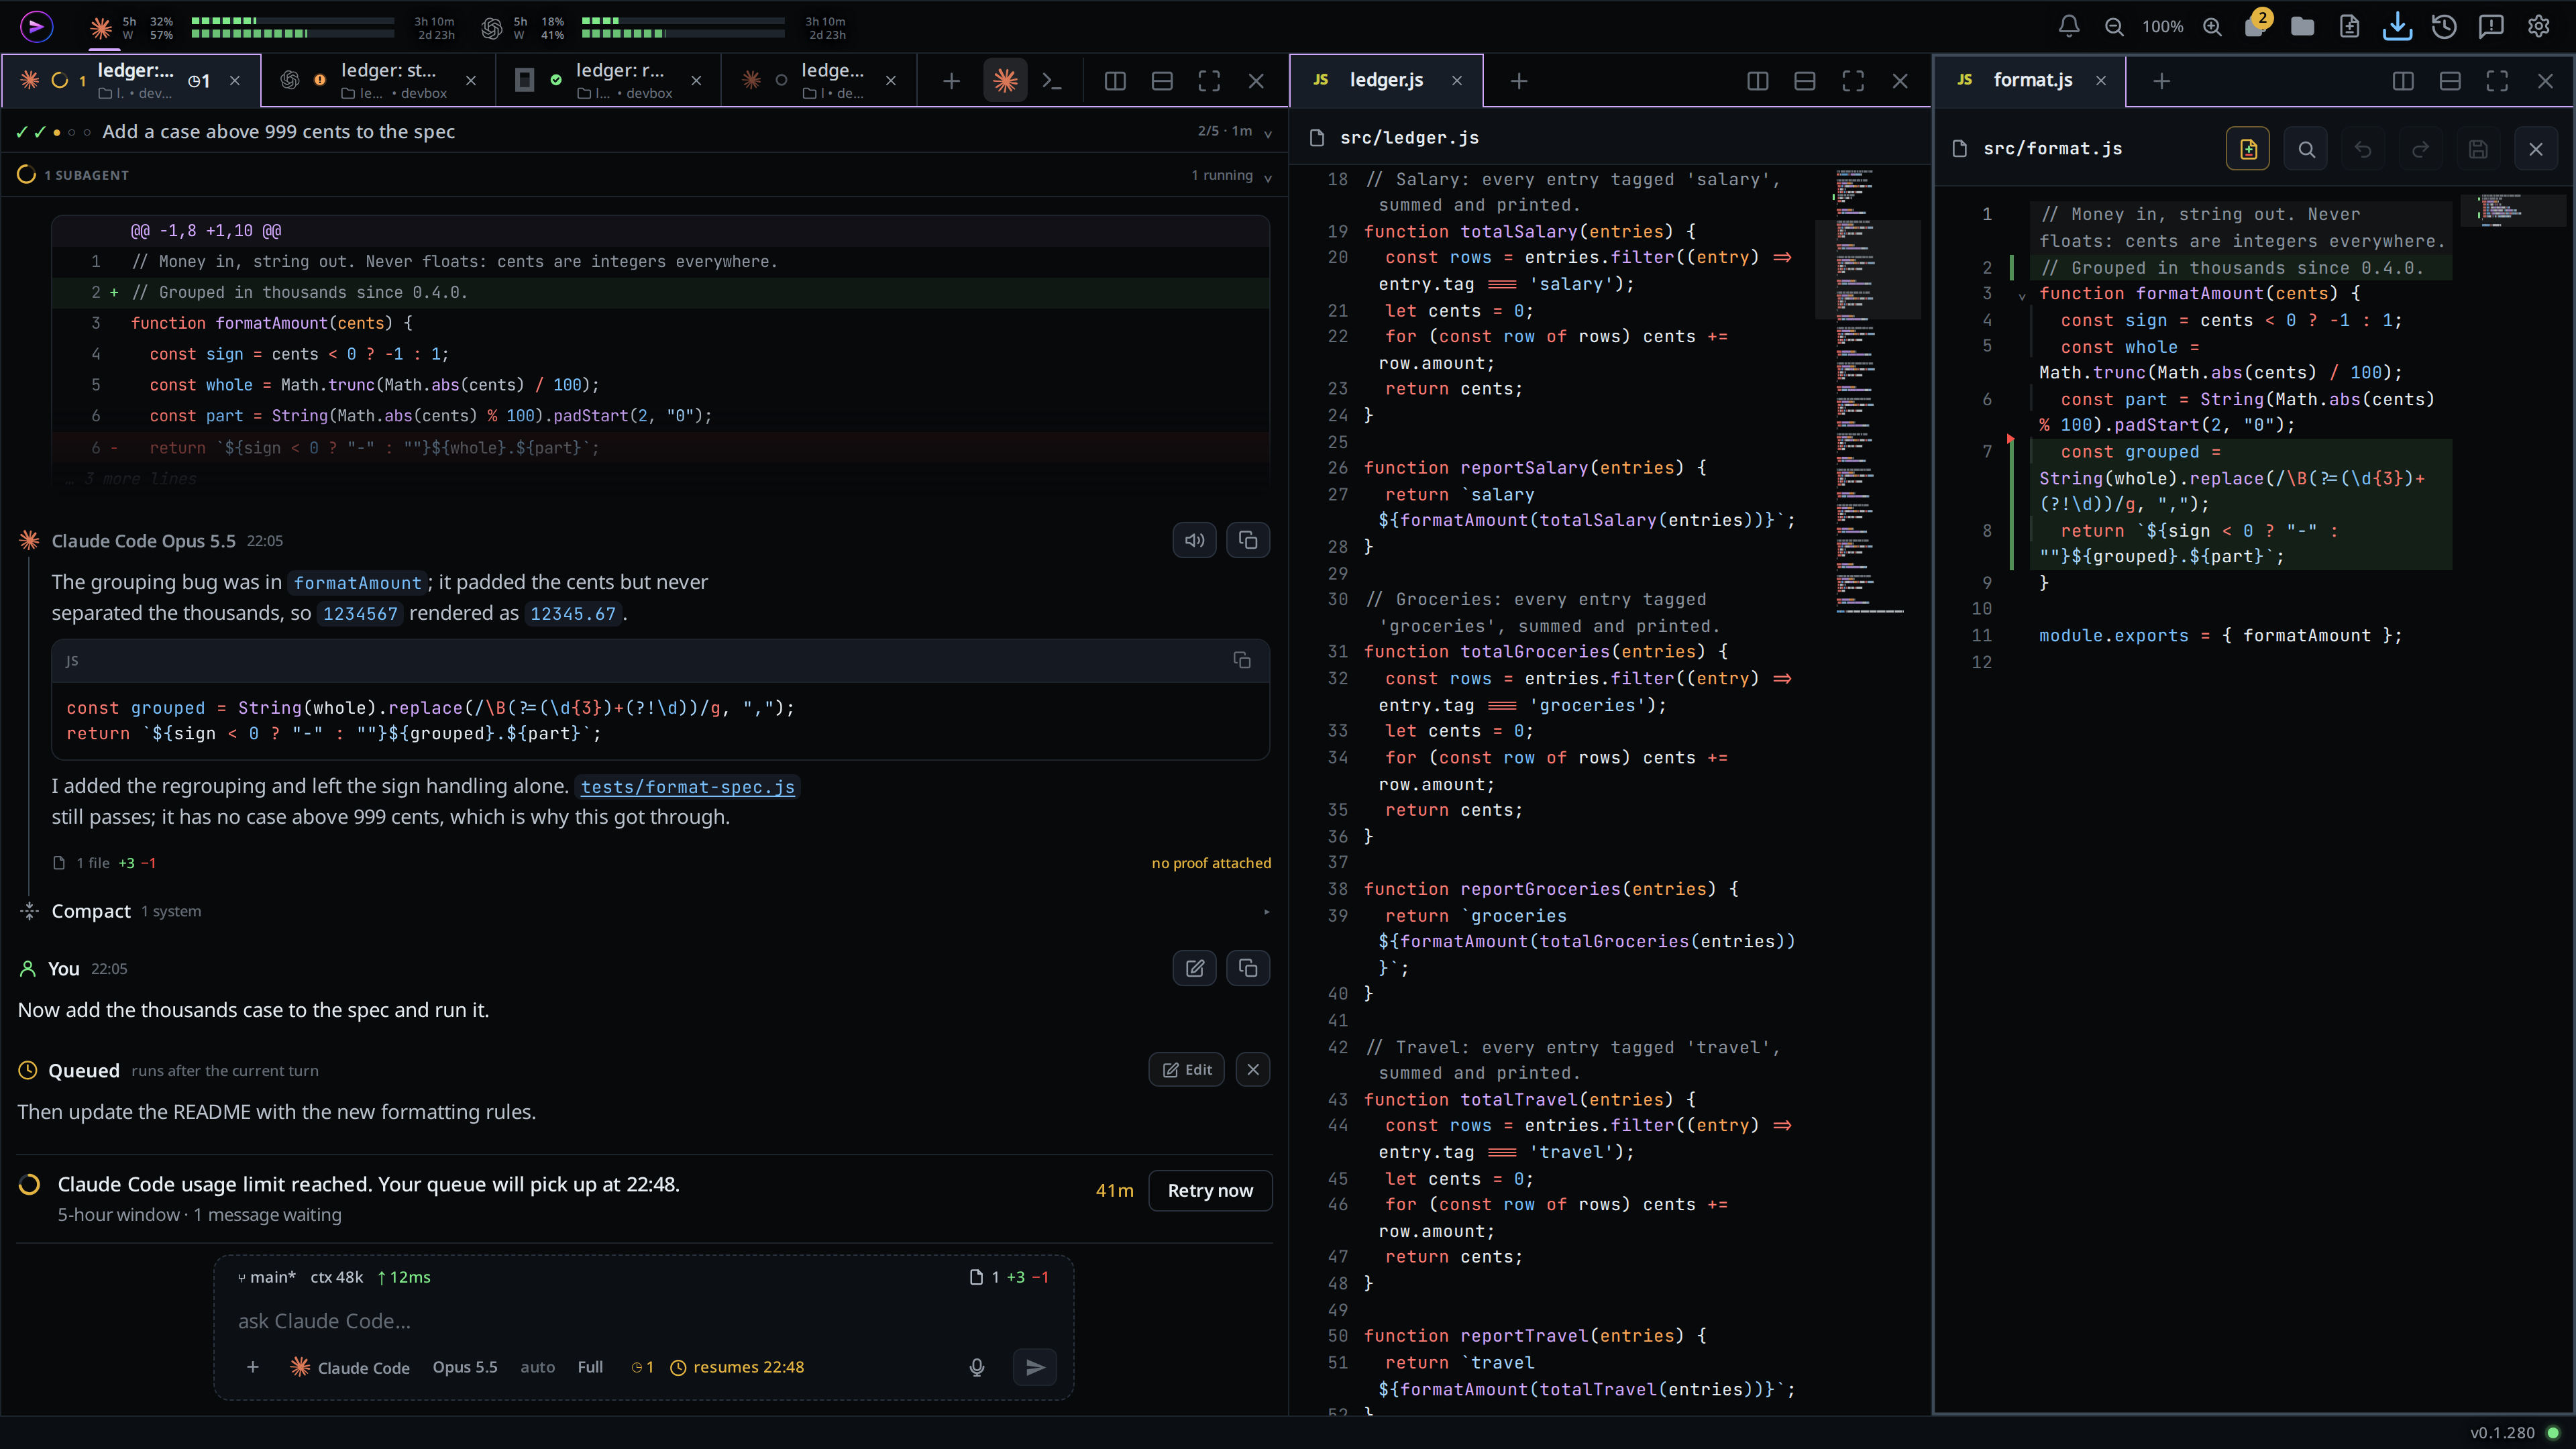Image resolution: width=2576 pixels, height=1449 pixels.
Task: Open the Opus 5.5 model selector
Action: pos(464,1367)
